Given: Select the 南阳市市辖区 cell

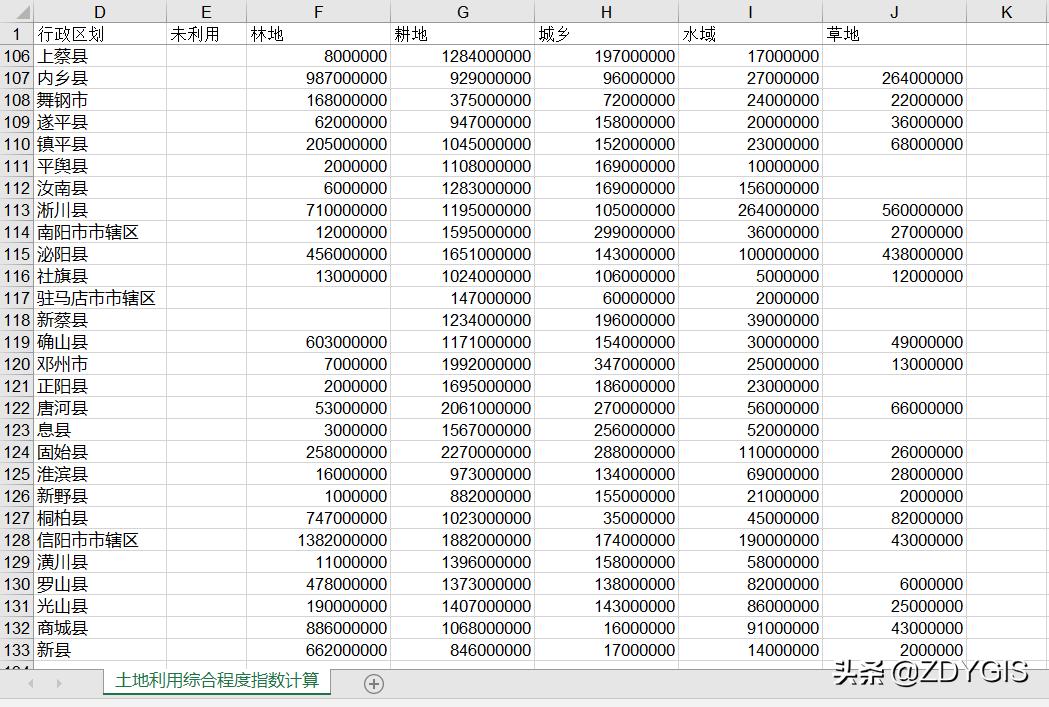Looking at the screenshot, I should tap(100, 232).
